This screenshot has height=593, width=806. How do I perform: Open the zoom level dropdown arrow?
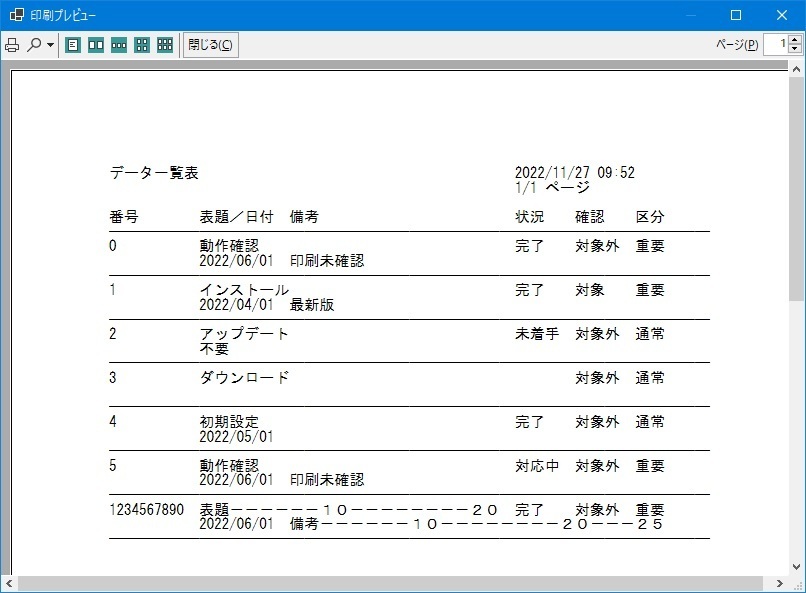pyautogui.click(x=49, y=45)
